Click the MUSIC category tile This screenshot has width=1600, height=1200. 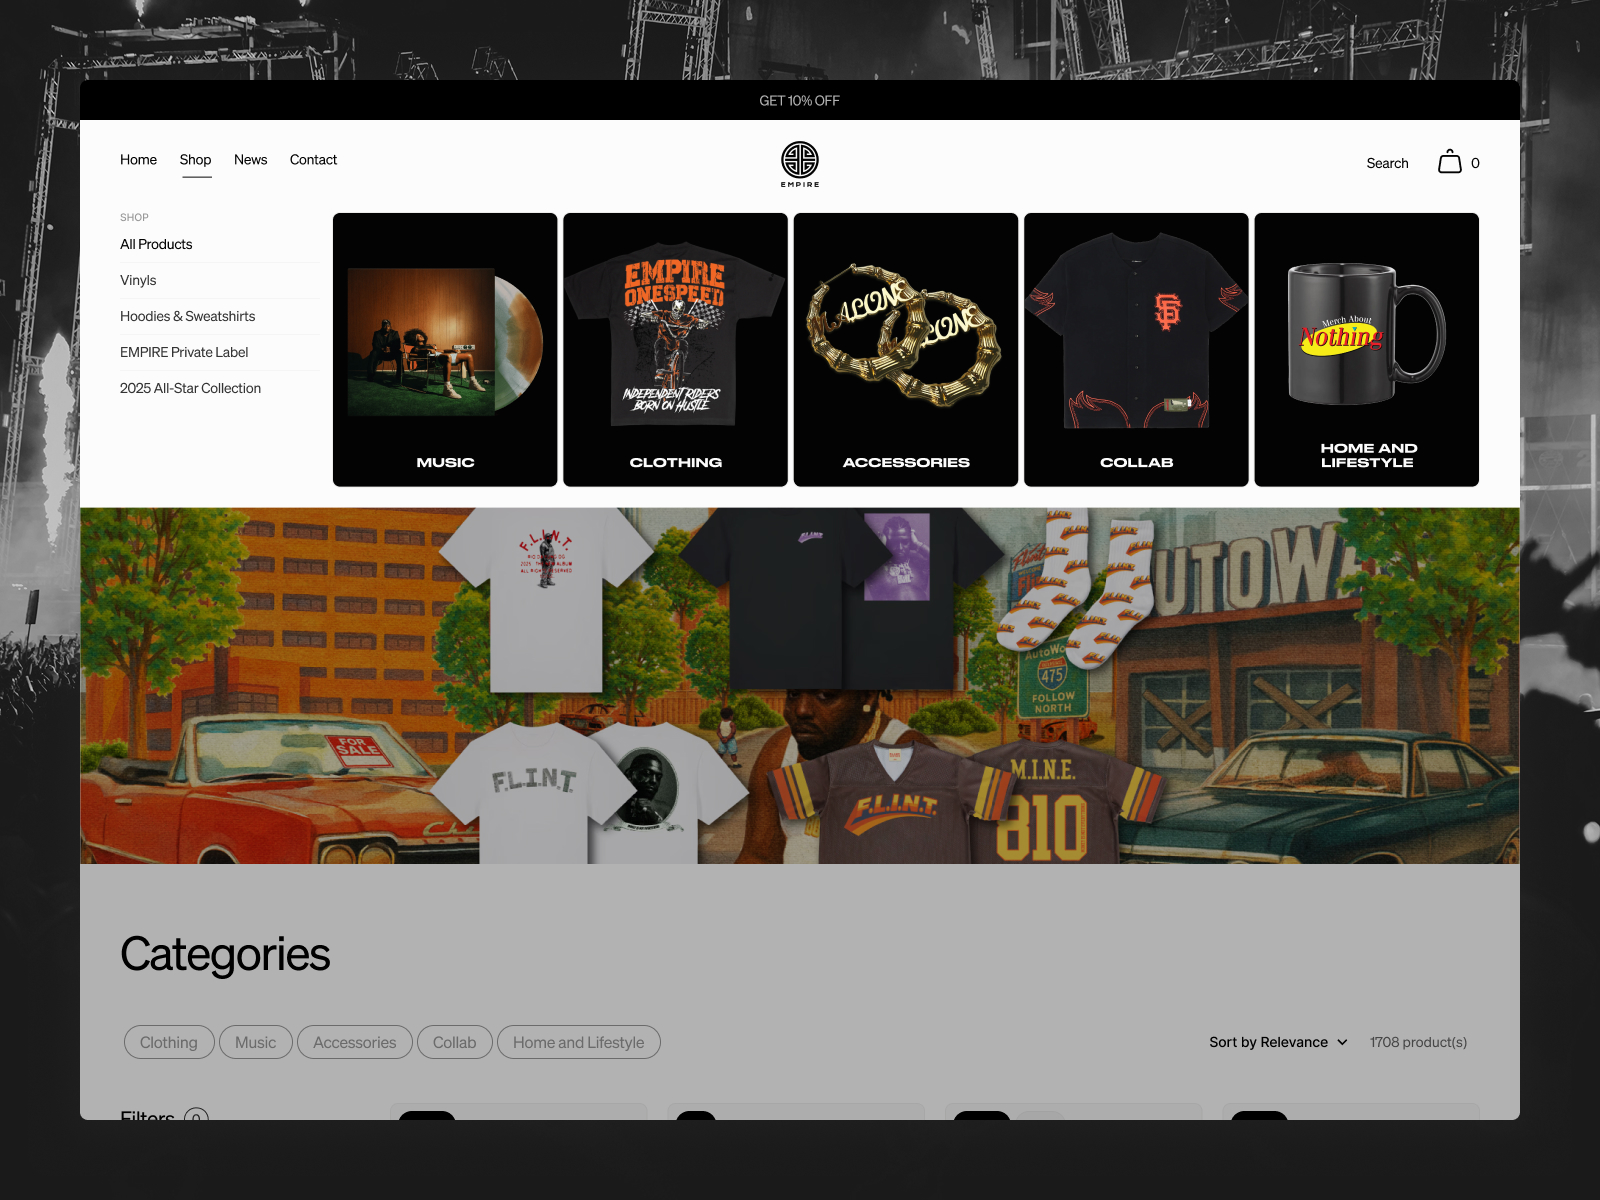[445, 348]
